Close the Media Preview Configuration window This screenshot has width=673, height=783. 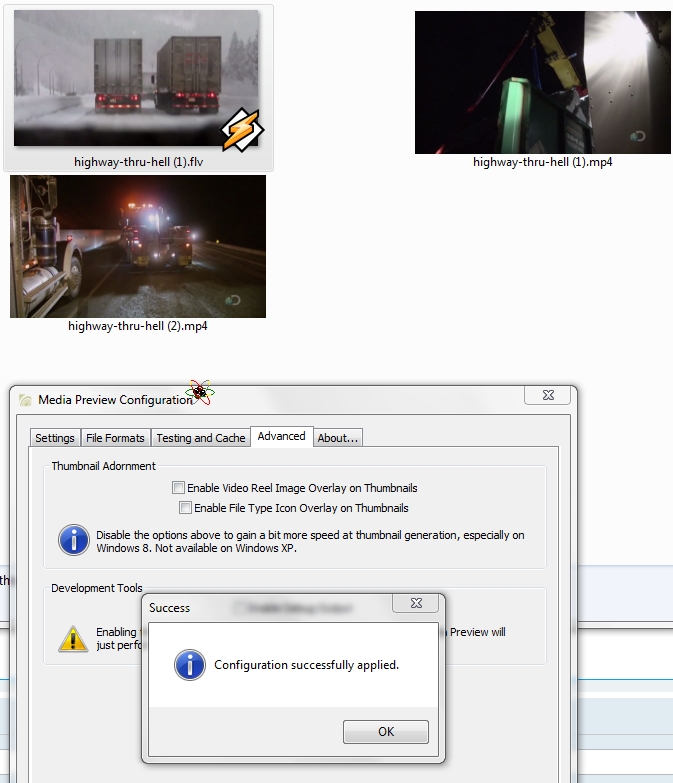(548, 397)
